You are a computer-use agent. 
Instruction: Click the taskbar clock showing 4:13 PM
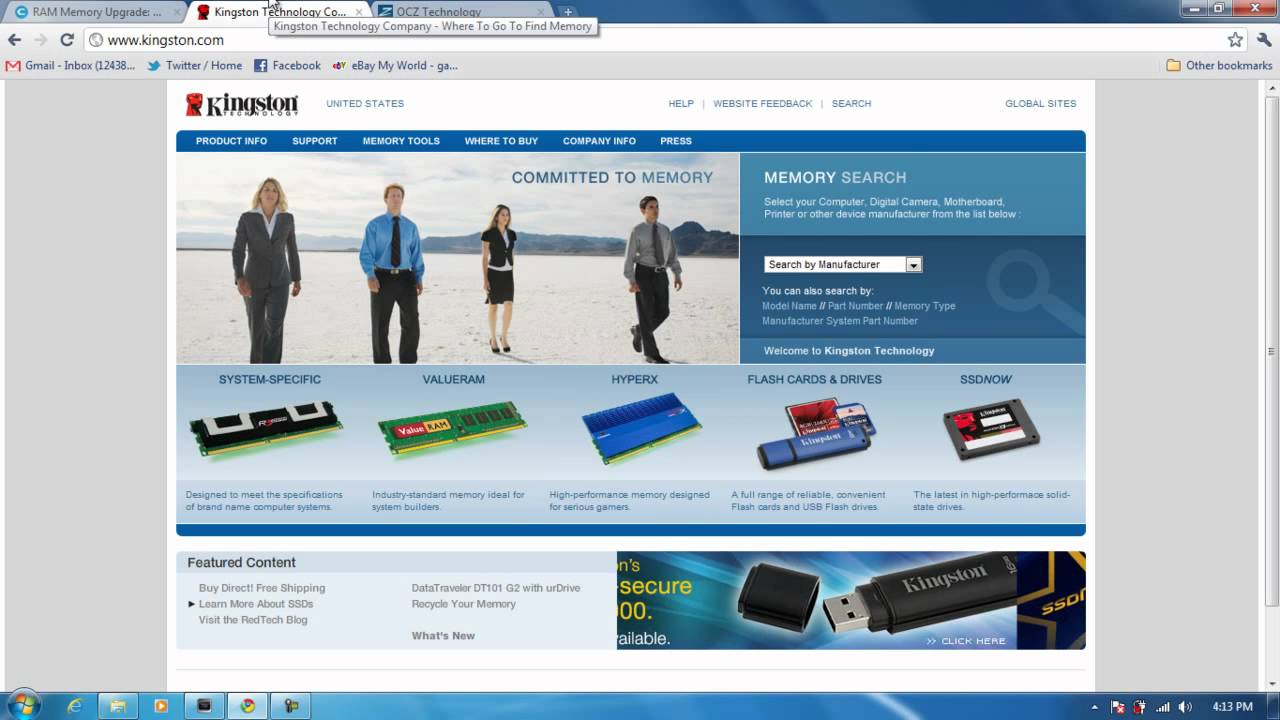coord(1233,706)
